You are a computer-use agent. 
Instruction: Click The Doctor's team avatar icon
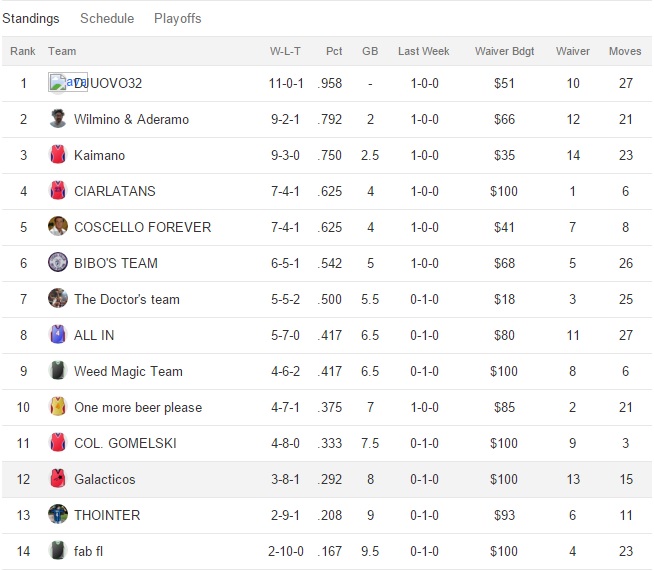tap(58, 299)
